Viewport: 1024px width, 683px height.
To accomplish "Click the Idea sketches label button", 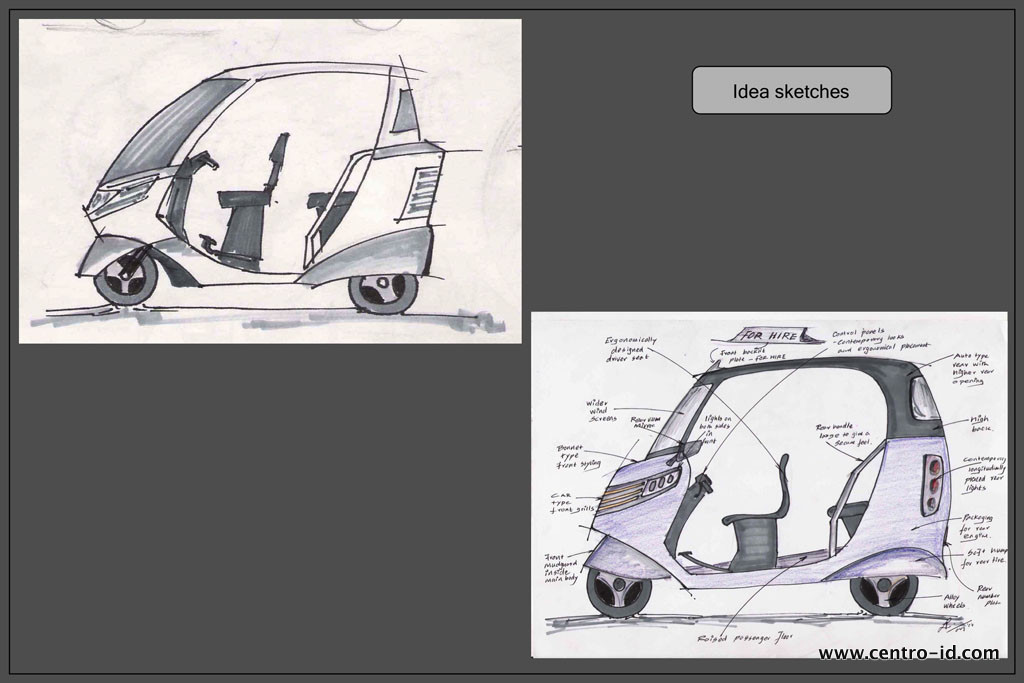I will coord(791,91).
